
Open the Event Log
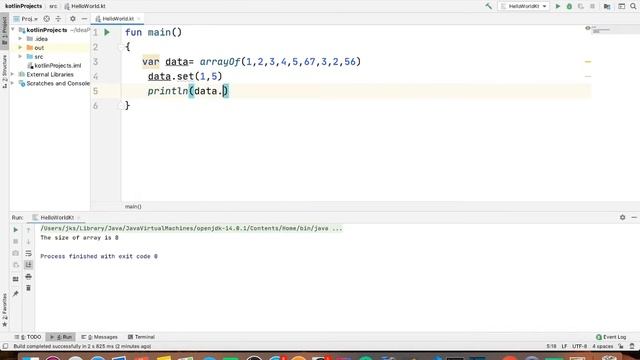pos(611,337)
